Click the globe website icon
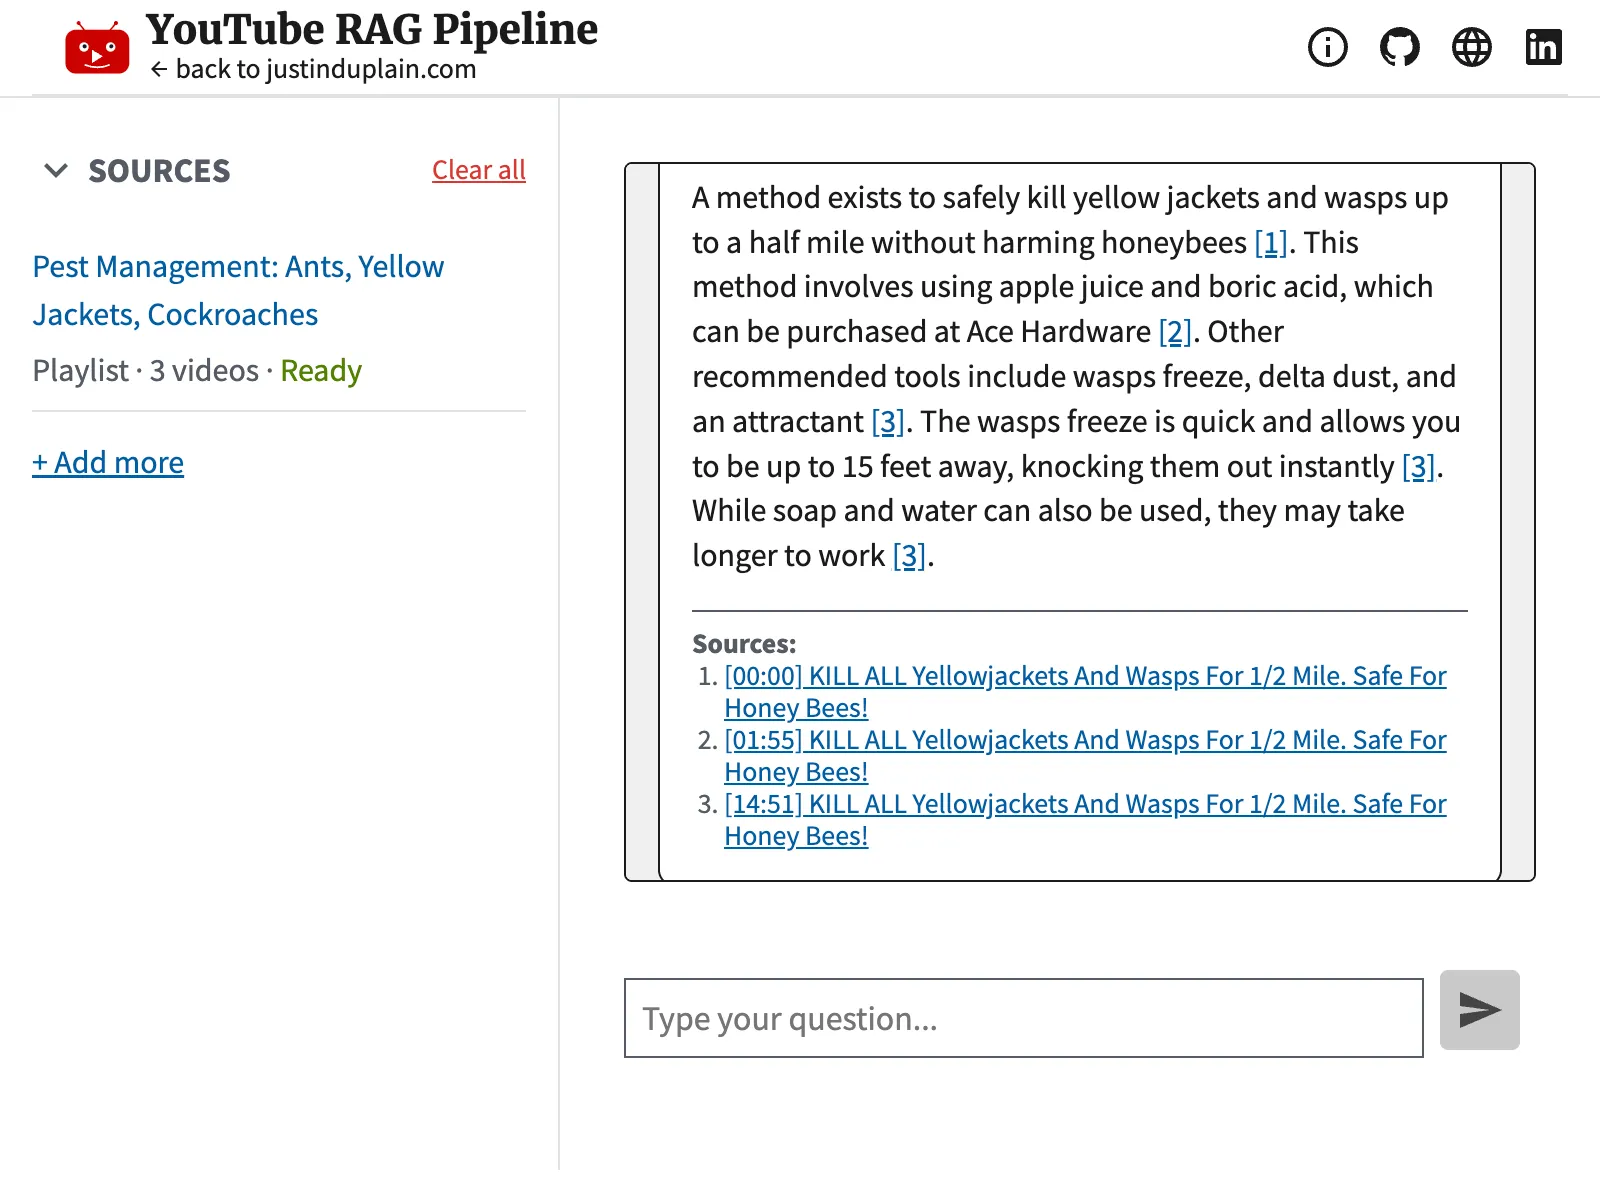The image size is (1600, 1200). [x=1471, y=46]
